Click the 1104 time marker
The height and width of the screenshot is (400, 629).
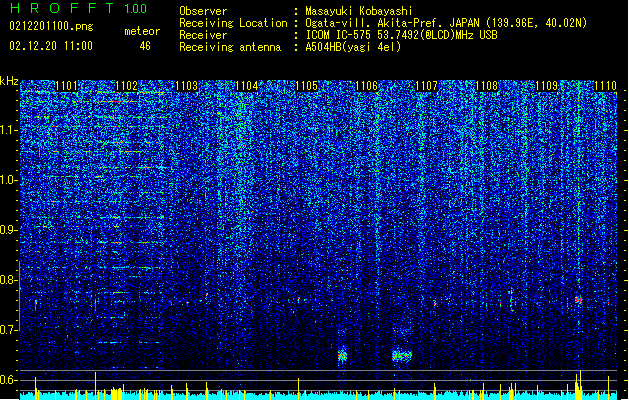tap(246, 86)
